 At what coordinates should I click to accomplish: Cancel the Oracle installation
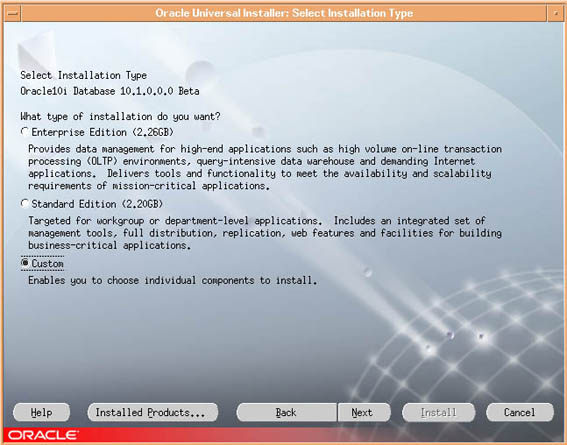click(520, 412)
